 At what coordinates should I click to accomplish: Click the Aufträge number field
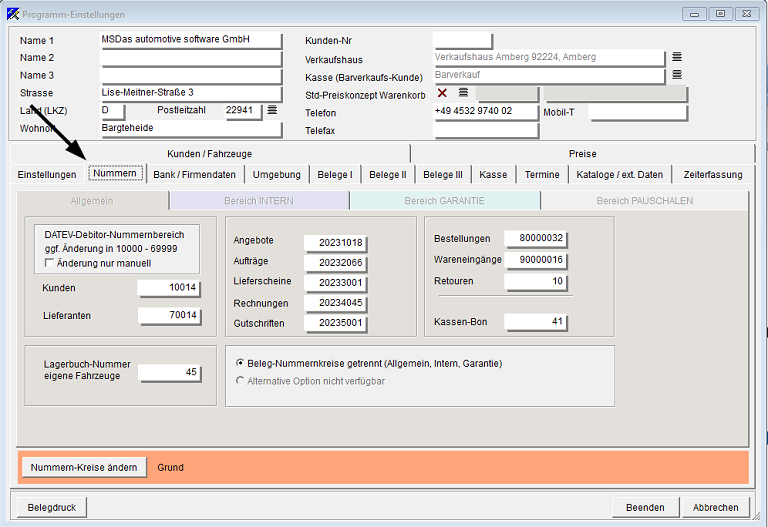point(336,263)
